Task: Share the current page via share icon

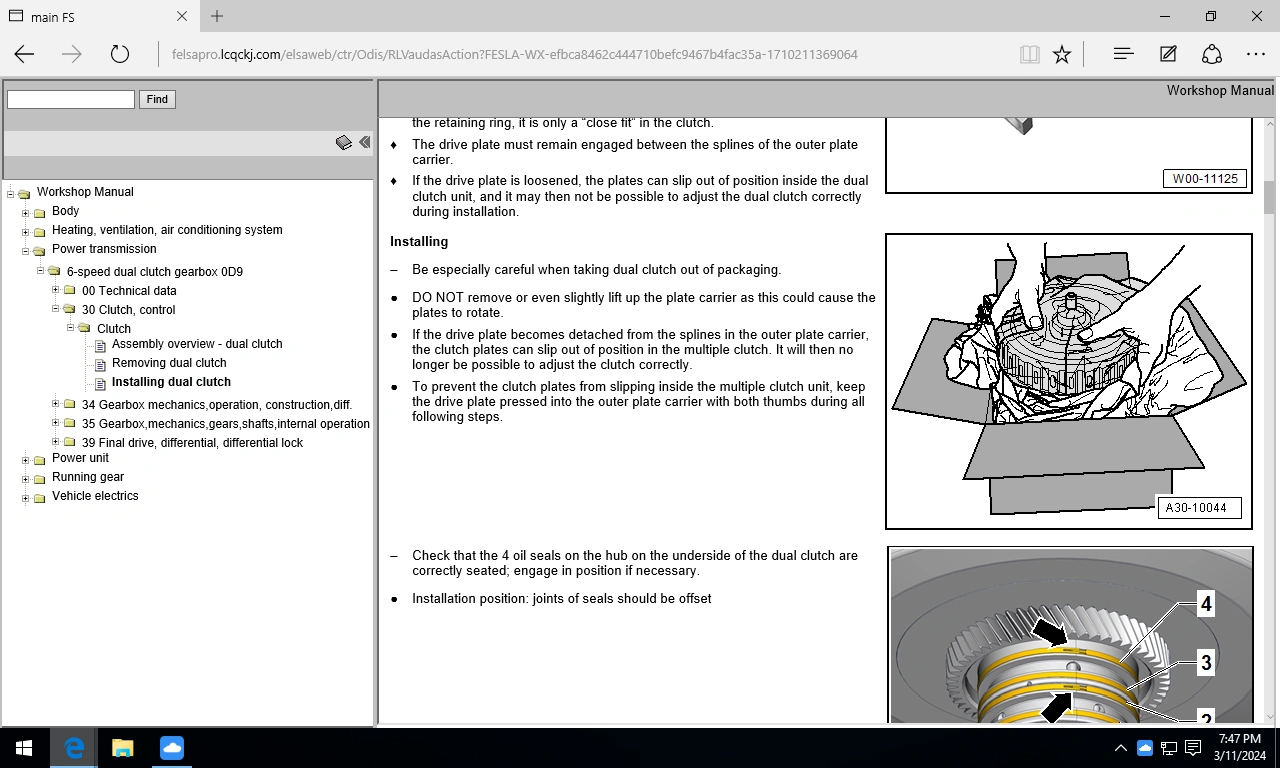Action: [1212, 54]
